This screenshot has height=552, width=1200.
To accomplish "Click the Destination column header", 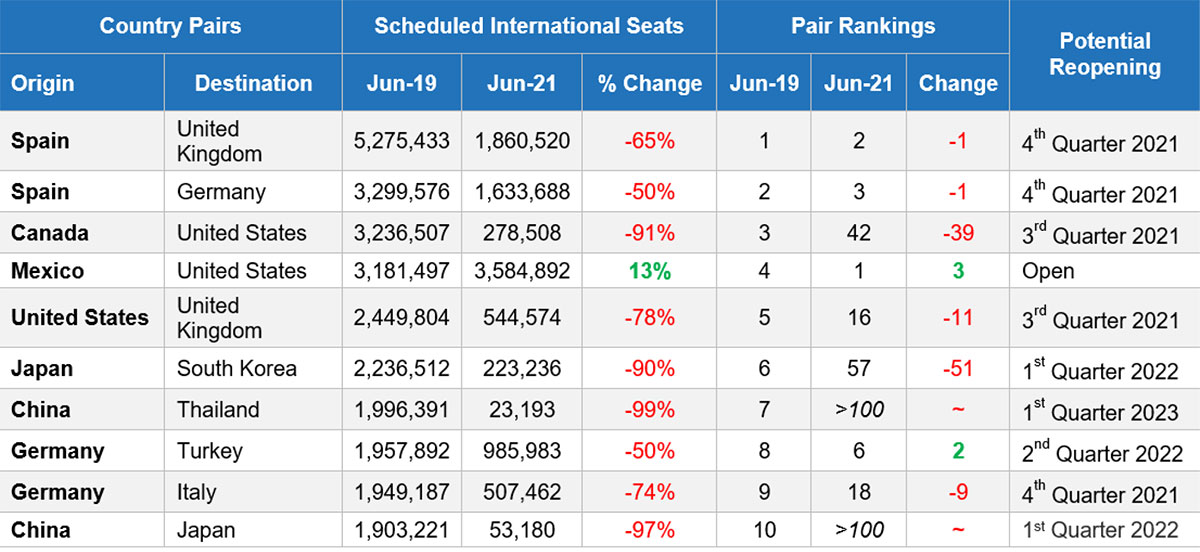I will [x=253, y=83].
